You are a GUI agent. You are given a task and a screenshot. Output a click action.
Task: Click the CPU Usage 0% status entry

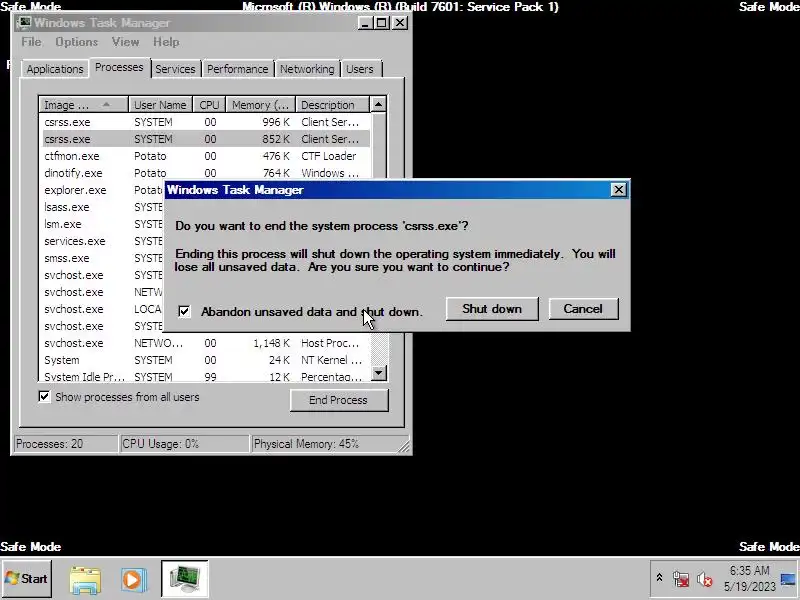tap(184, 443)
